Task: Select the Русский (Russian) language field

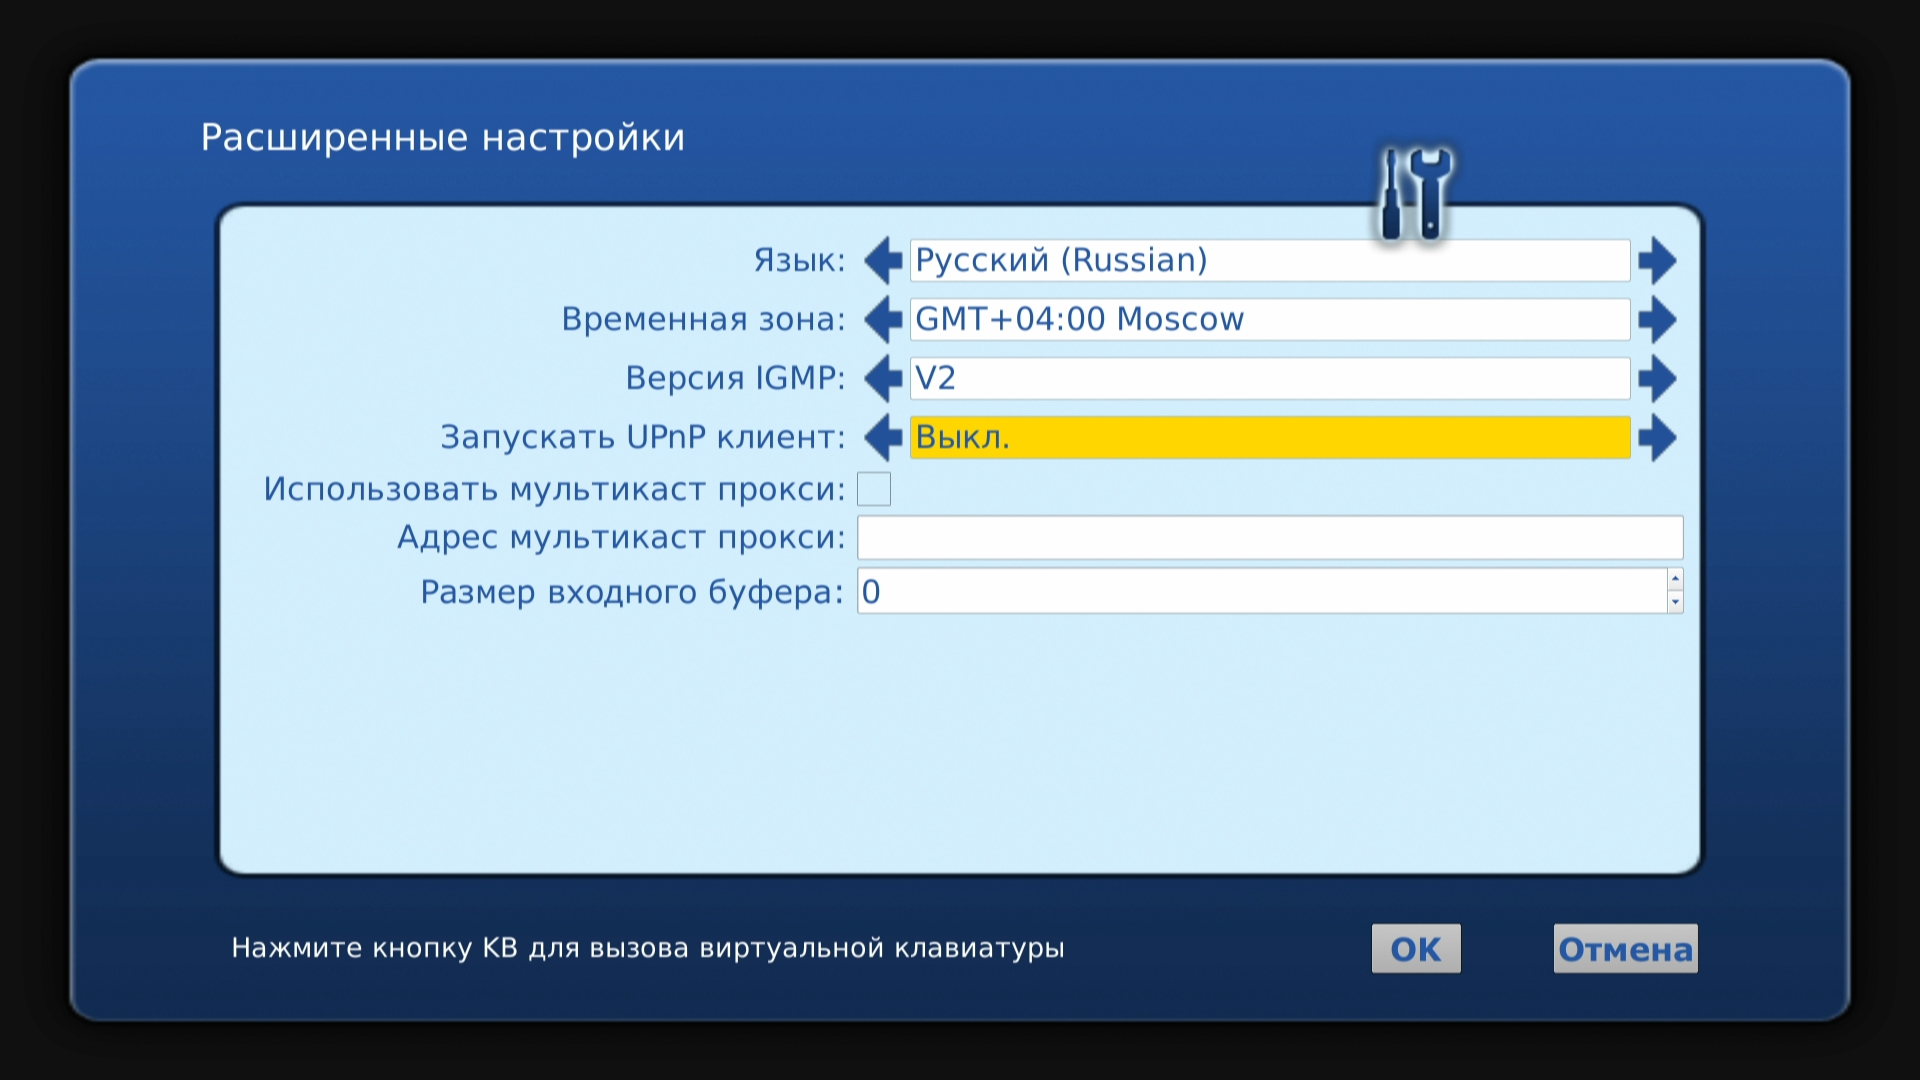Action: [x=1269, y=261]
